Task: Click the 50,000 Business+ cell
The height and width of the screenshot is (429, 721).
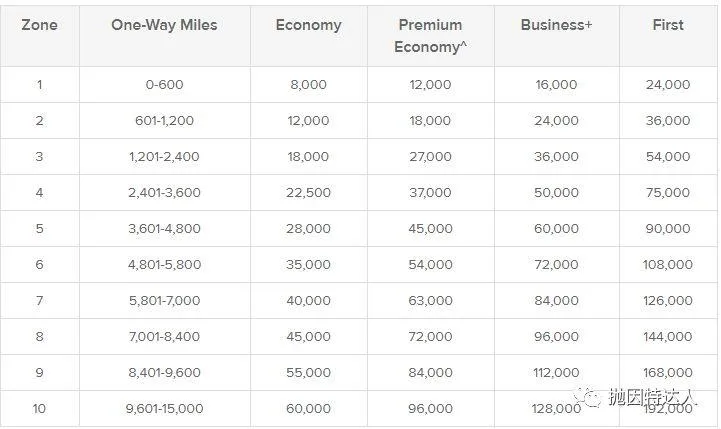Action: pos(556,193)
